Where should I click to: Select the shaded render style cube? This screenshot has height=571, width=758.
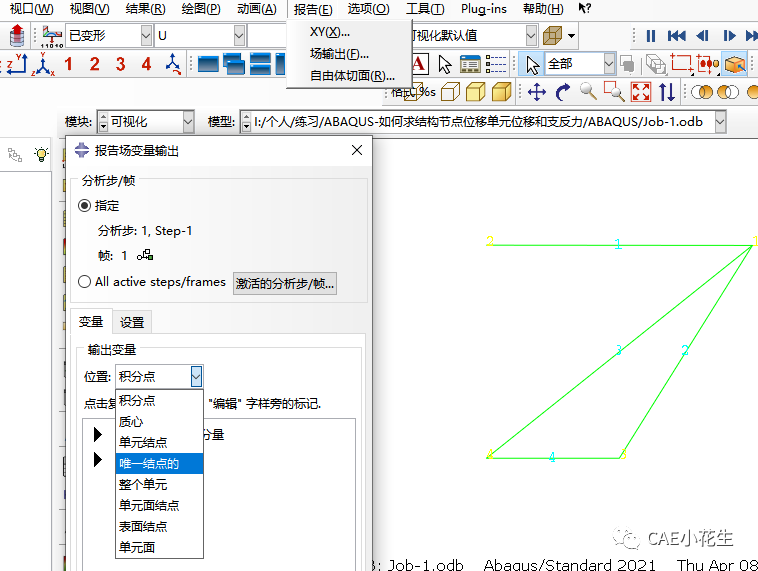pyautogui.click(x=502, y=91)
